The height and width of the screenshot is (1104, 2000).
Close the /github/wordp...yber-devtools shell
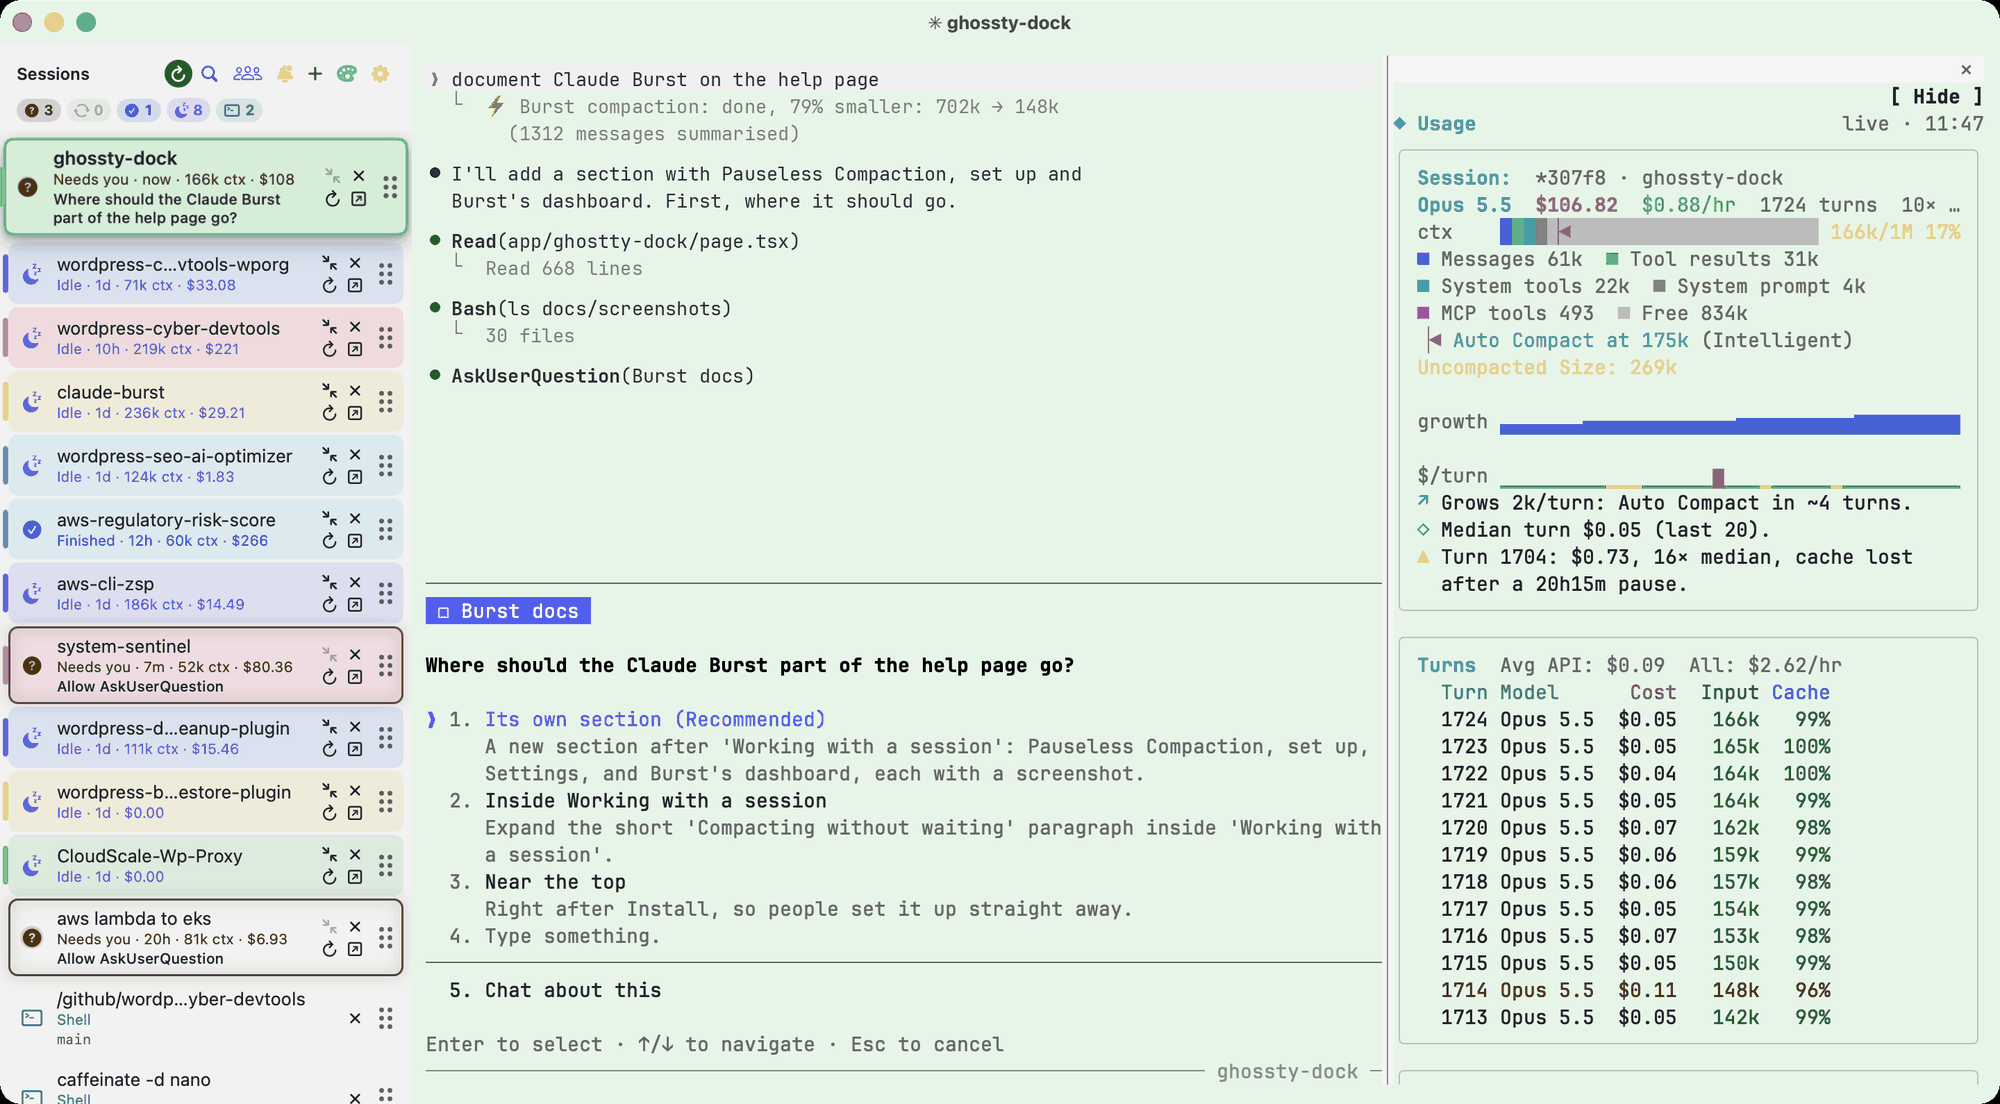tap(355, 1019)
